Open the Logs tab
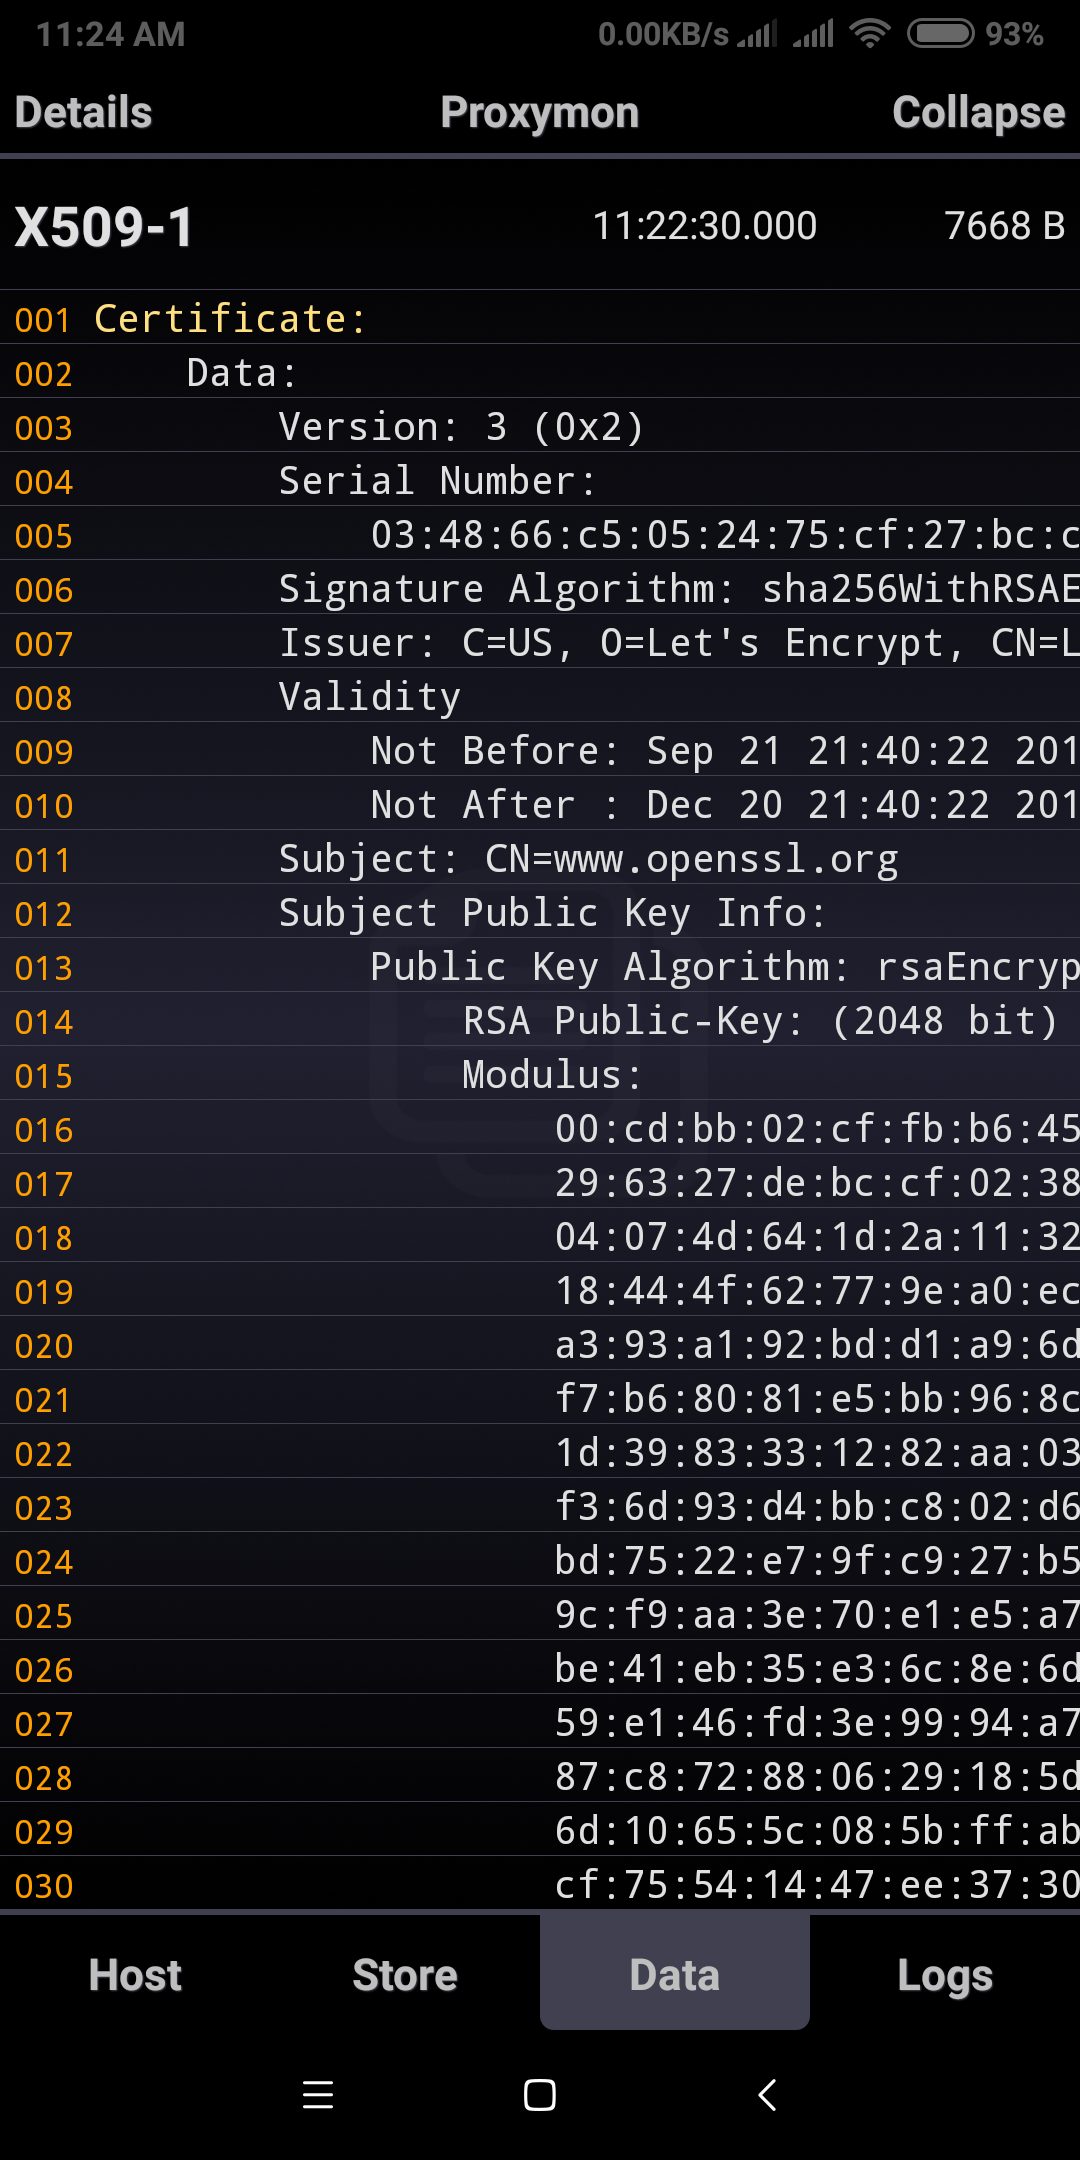Screen dimensions: 1080x2160 point(945,1975)
